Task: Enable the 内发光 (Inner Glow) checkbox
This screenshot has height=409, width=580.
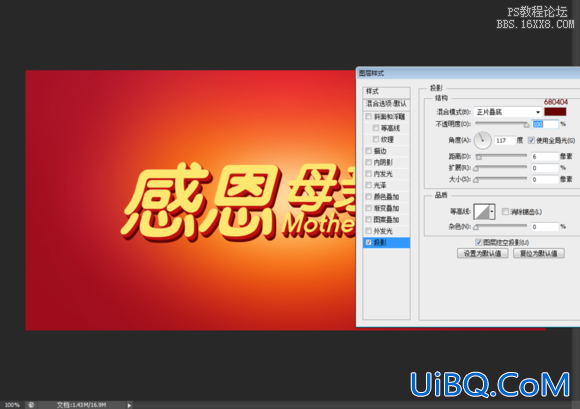Action: coord(368,173)
